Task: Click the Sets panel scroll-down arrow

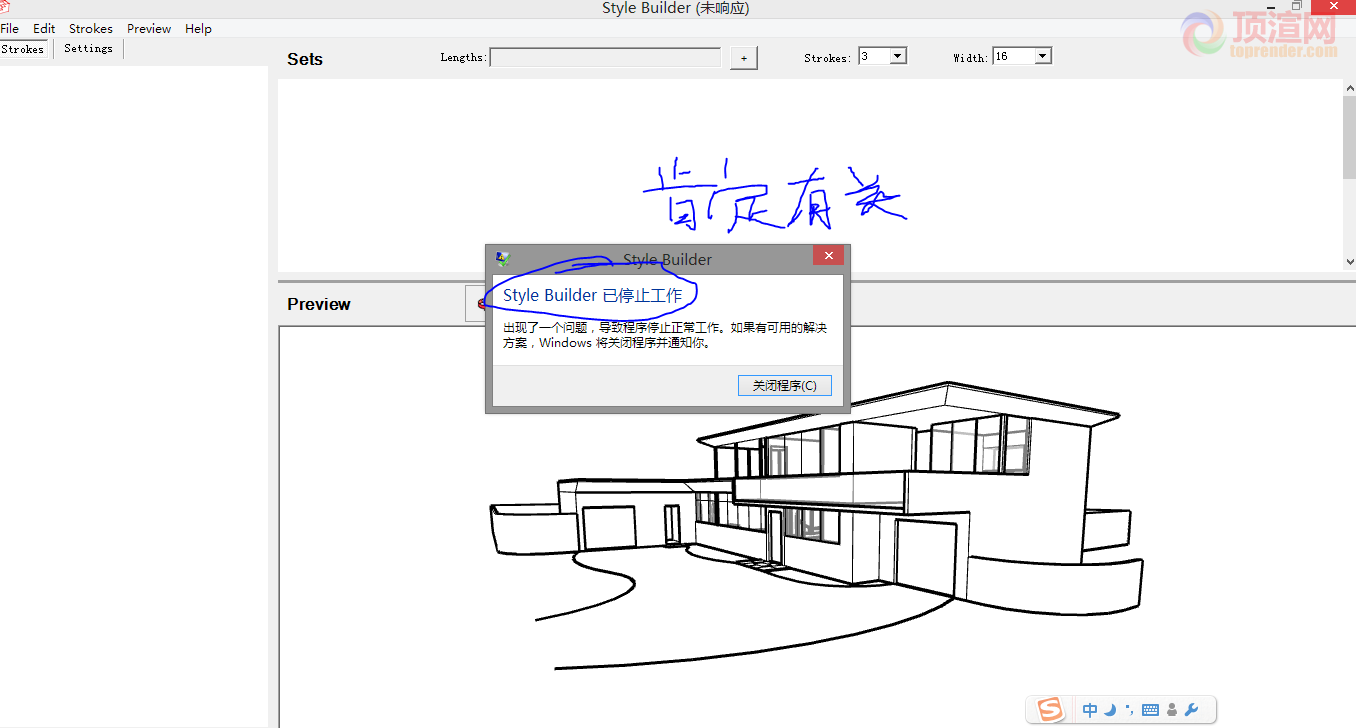Action: point(1349,262)
